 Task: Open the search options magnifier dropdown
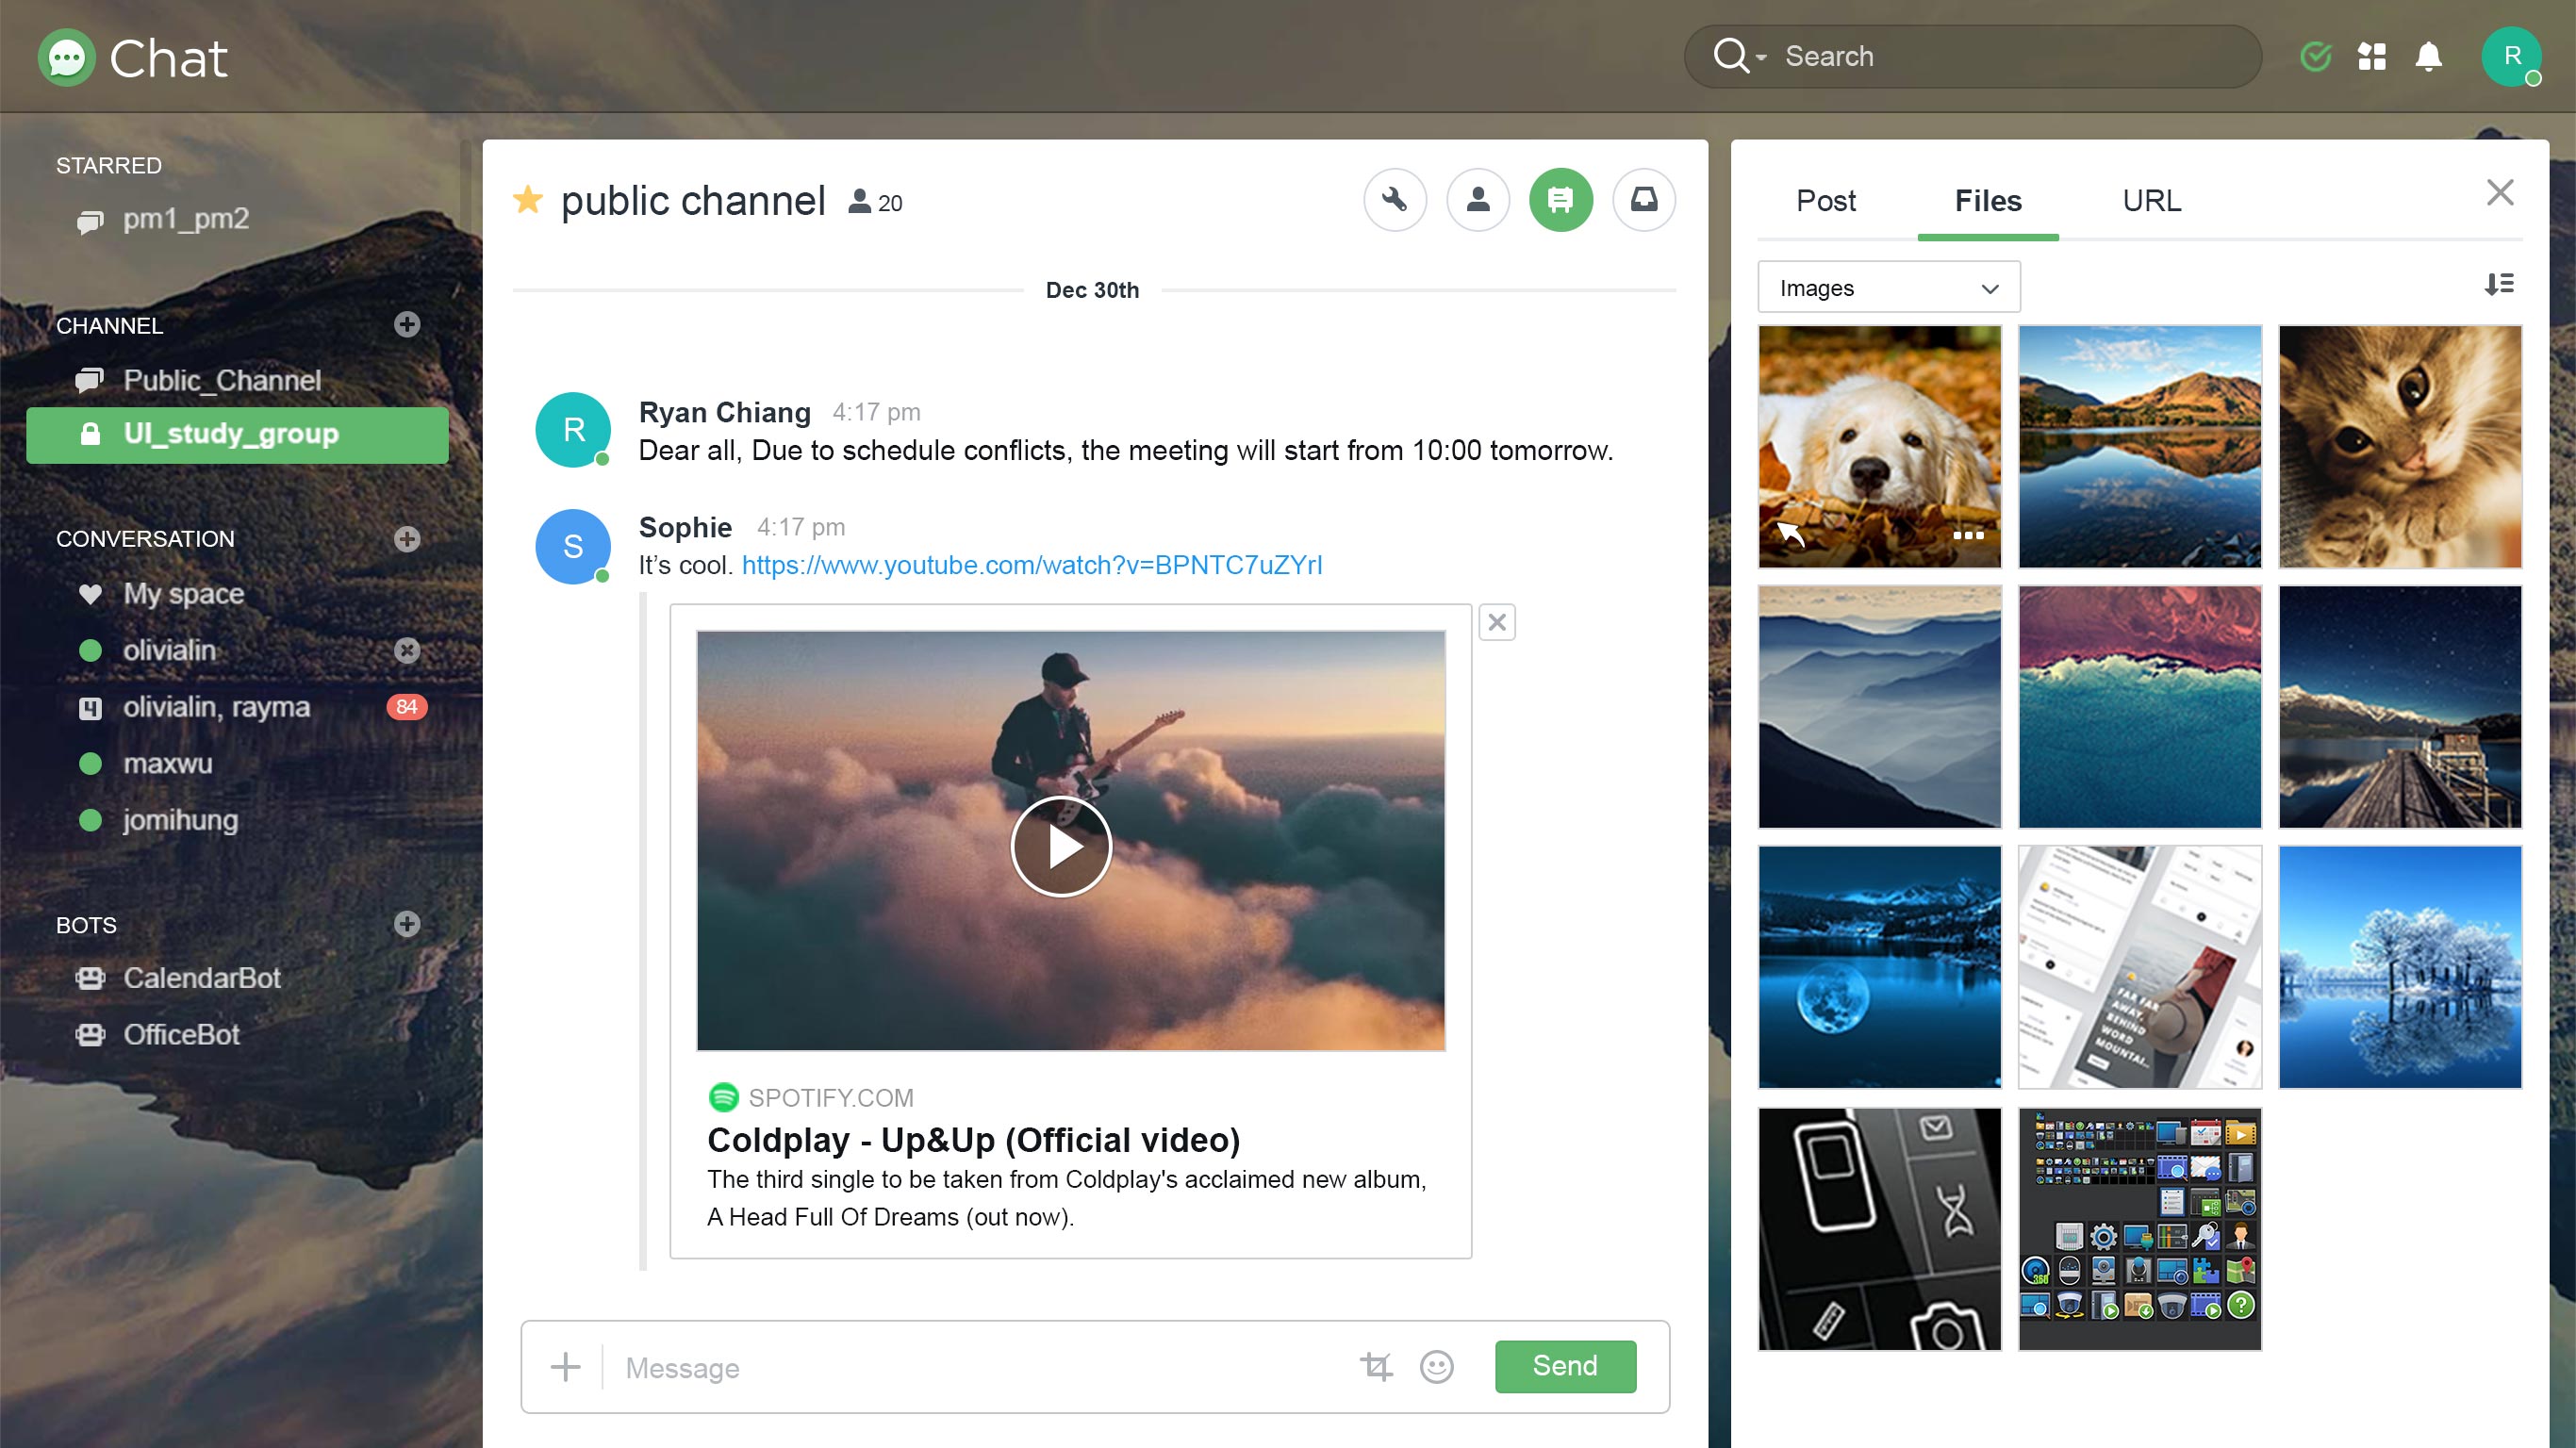click(x=1738, y=56)
